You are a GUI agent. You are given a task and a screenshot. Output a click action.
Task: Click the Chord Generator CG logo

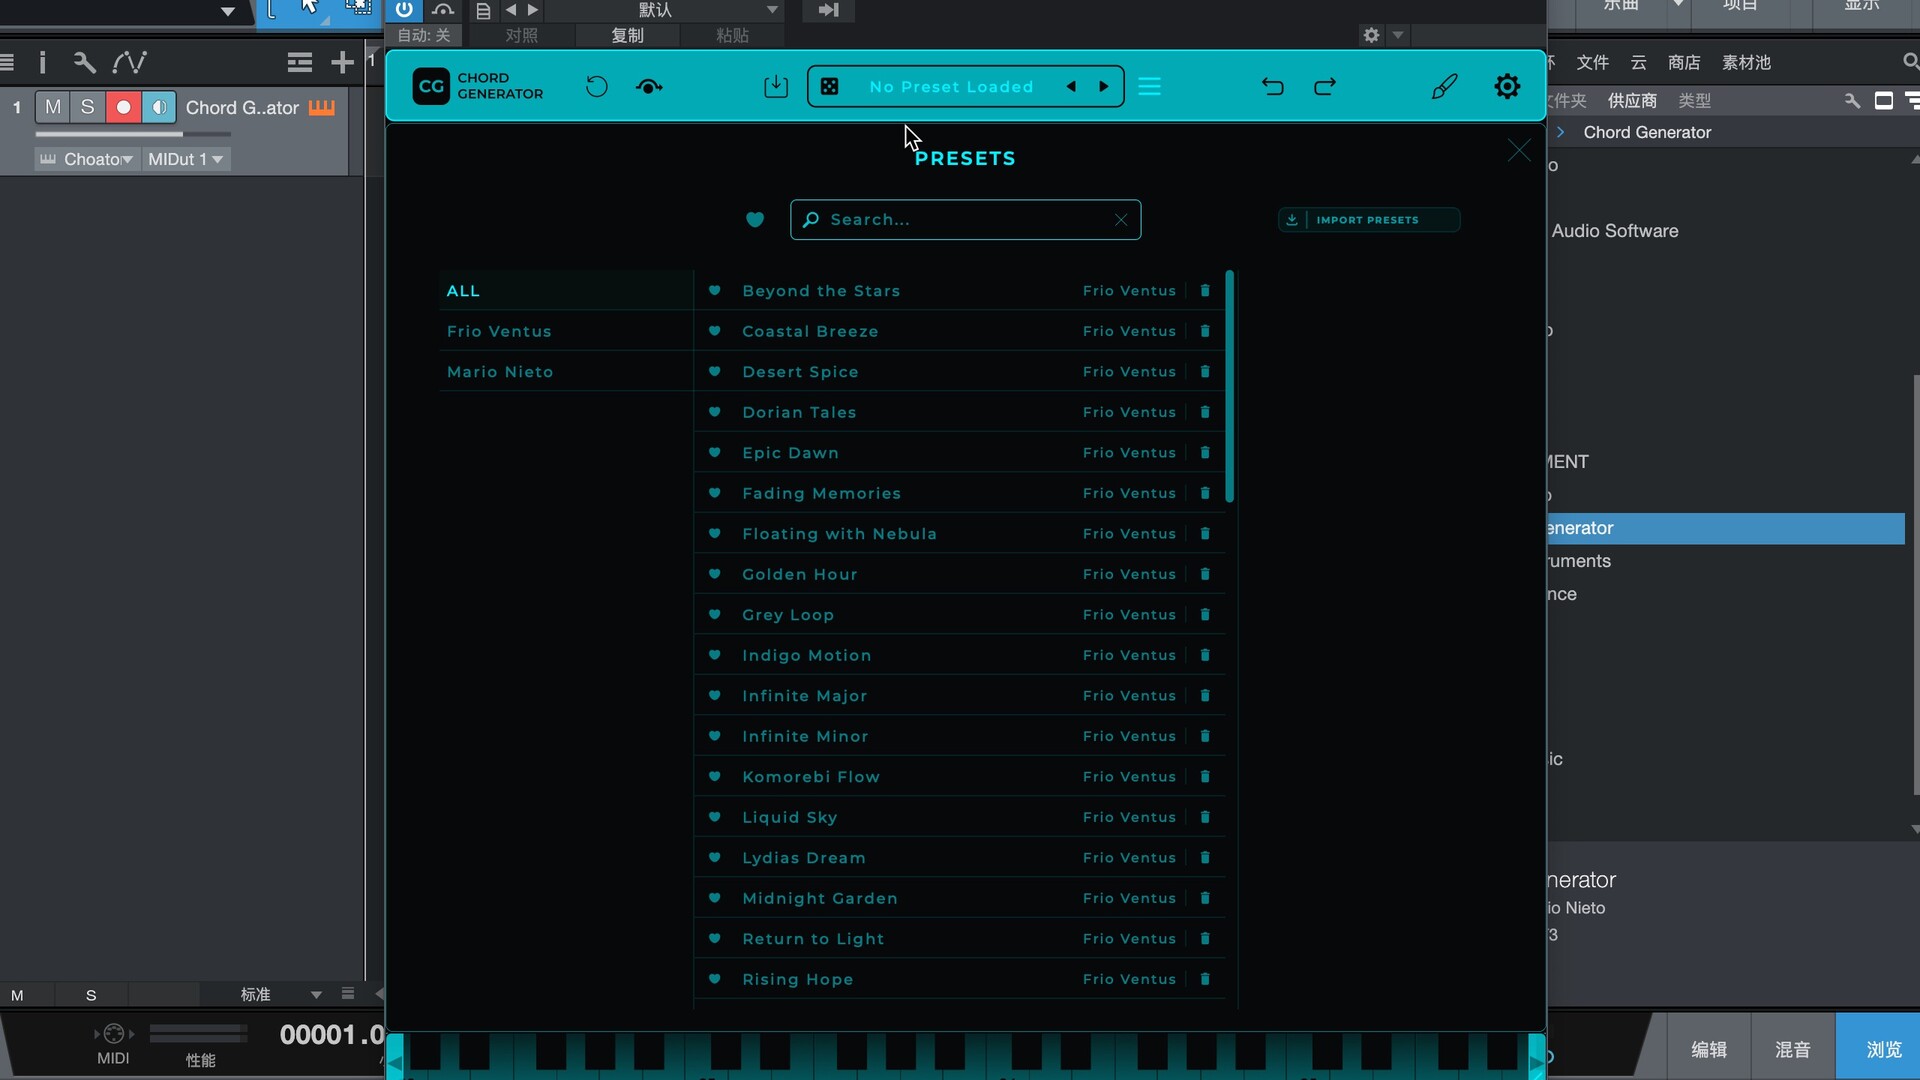tap(431, 87)
